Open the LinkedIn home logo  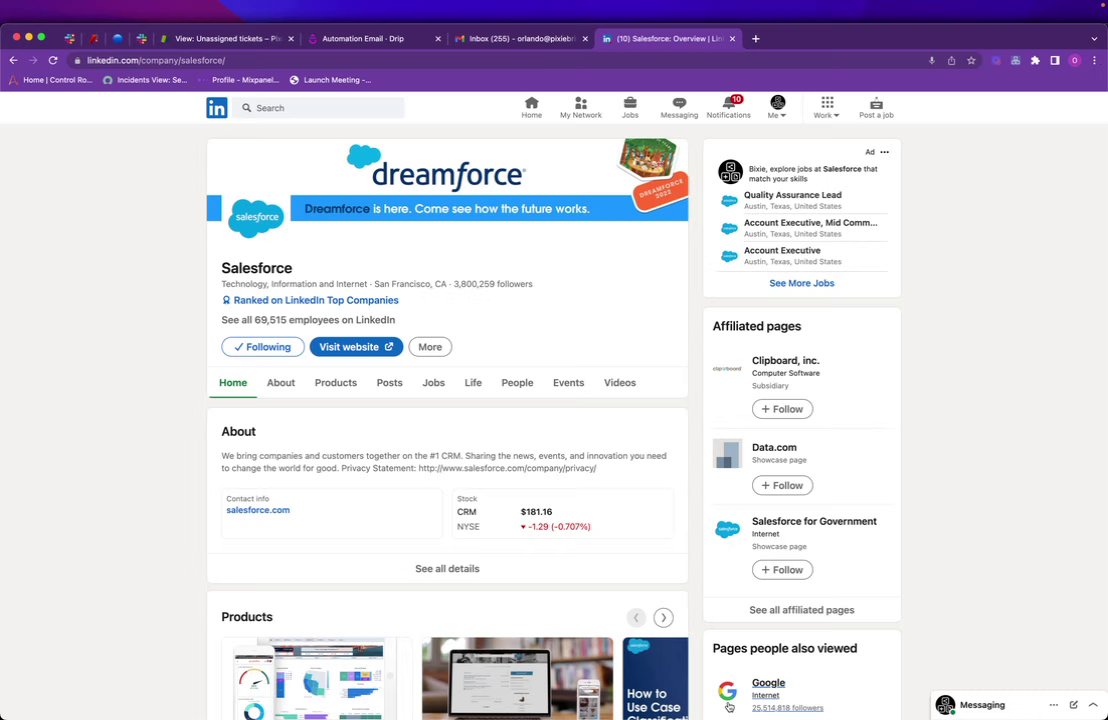(x=217, y=107)
